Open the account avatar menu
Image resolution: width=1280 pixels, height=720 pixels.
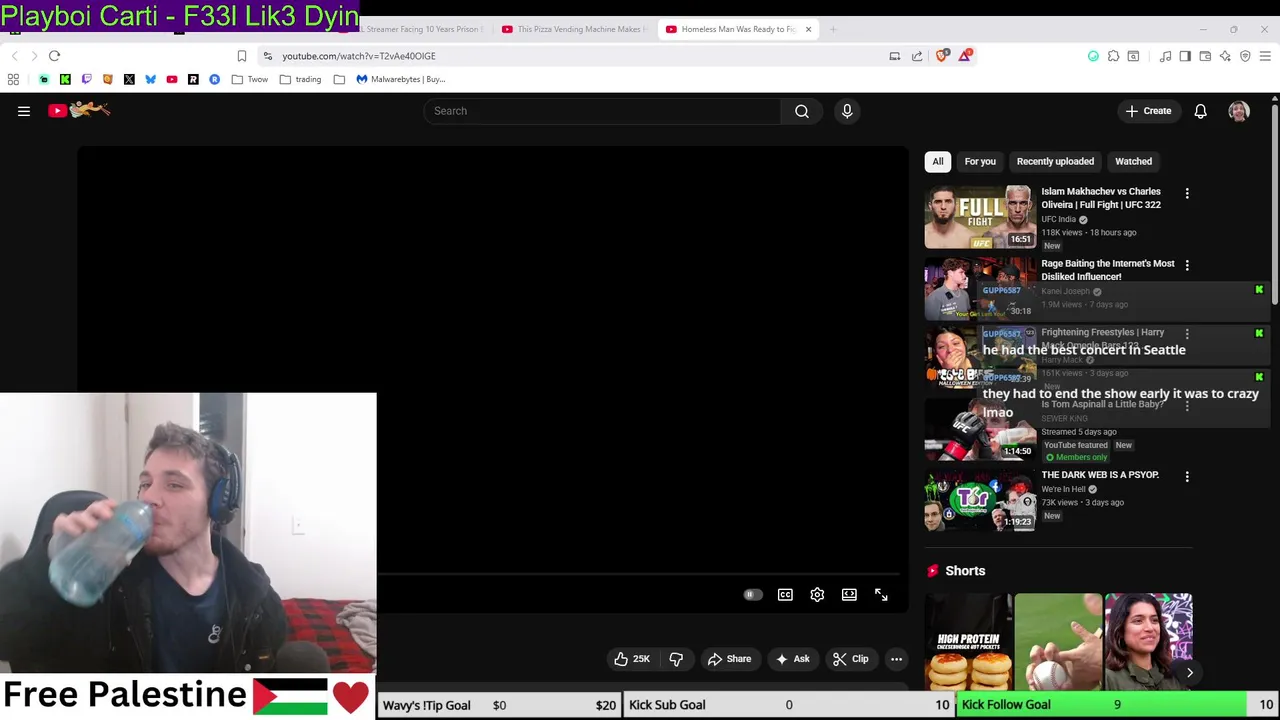pos(1239,111)
